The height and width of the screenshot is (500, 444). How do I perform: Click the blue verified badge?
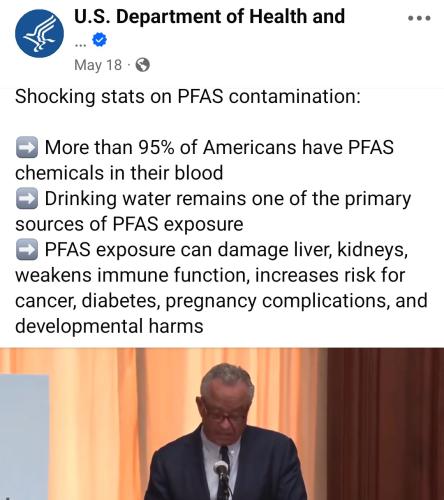click(99, 40)
